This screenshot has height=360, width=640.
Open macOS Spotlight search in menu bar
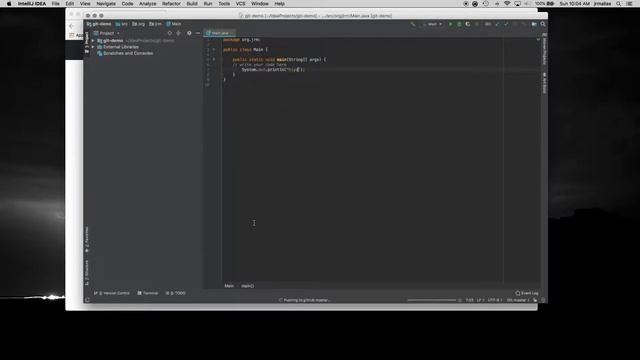[618, 4]
